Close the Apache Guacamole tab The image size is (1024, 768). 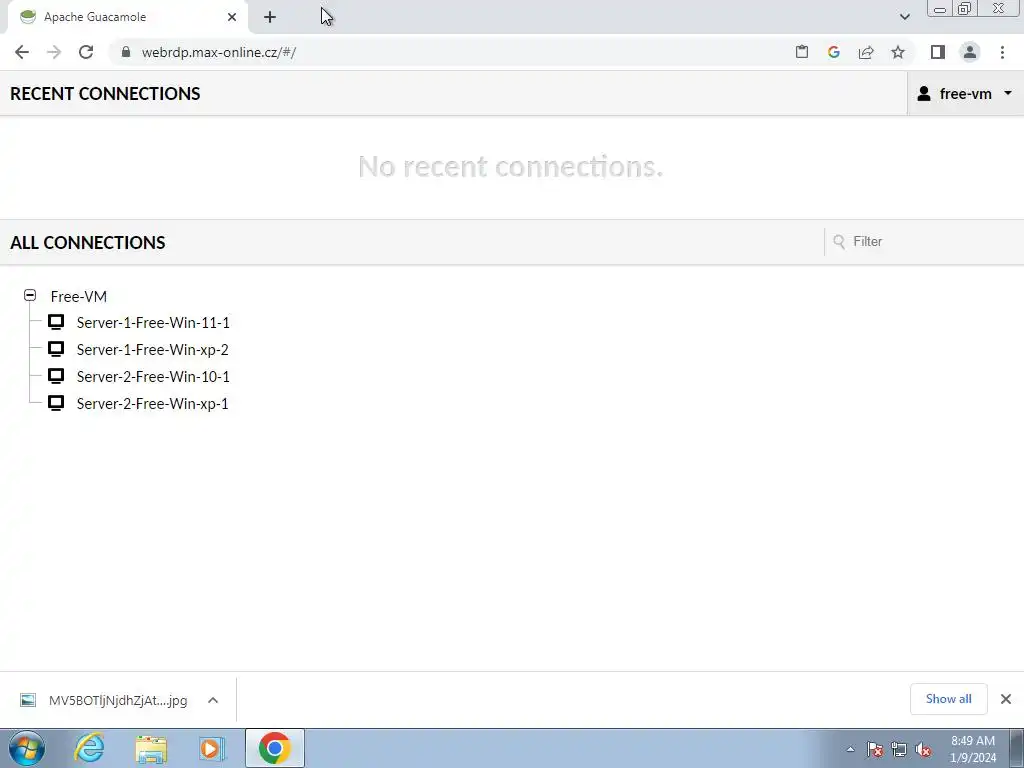(x=232, y=17)
